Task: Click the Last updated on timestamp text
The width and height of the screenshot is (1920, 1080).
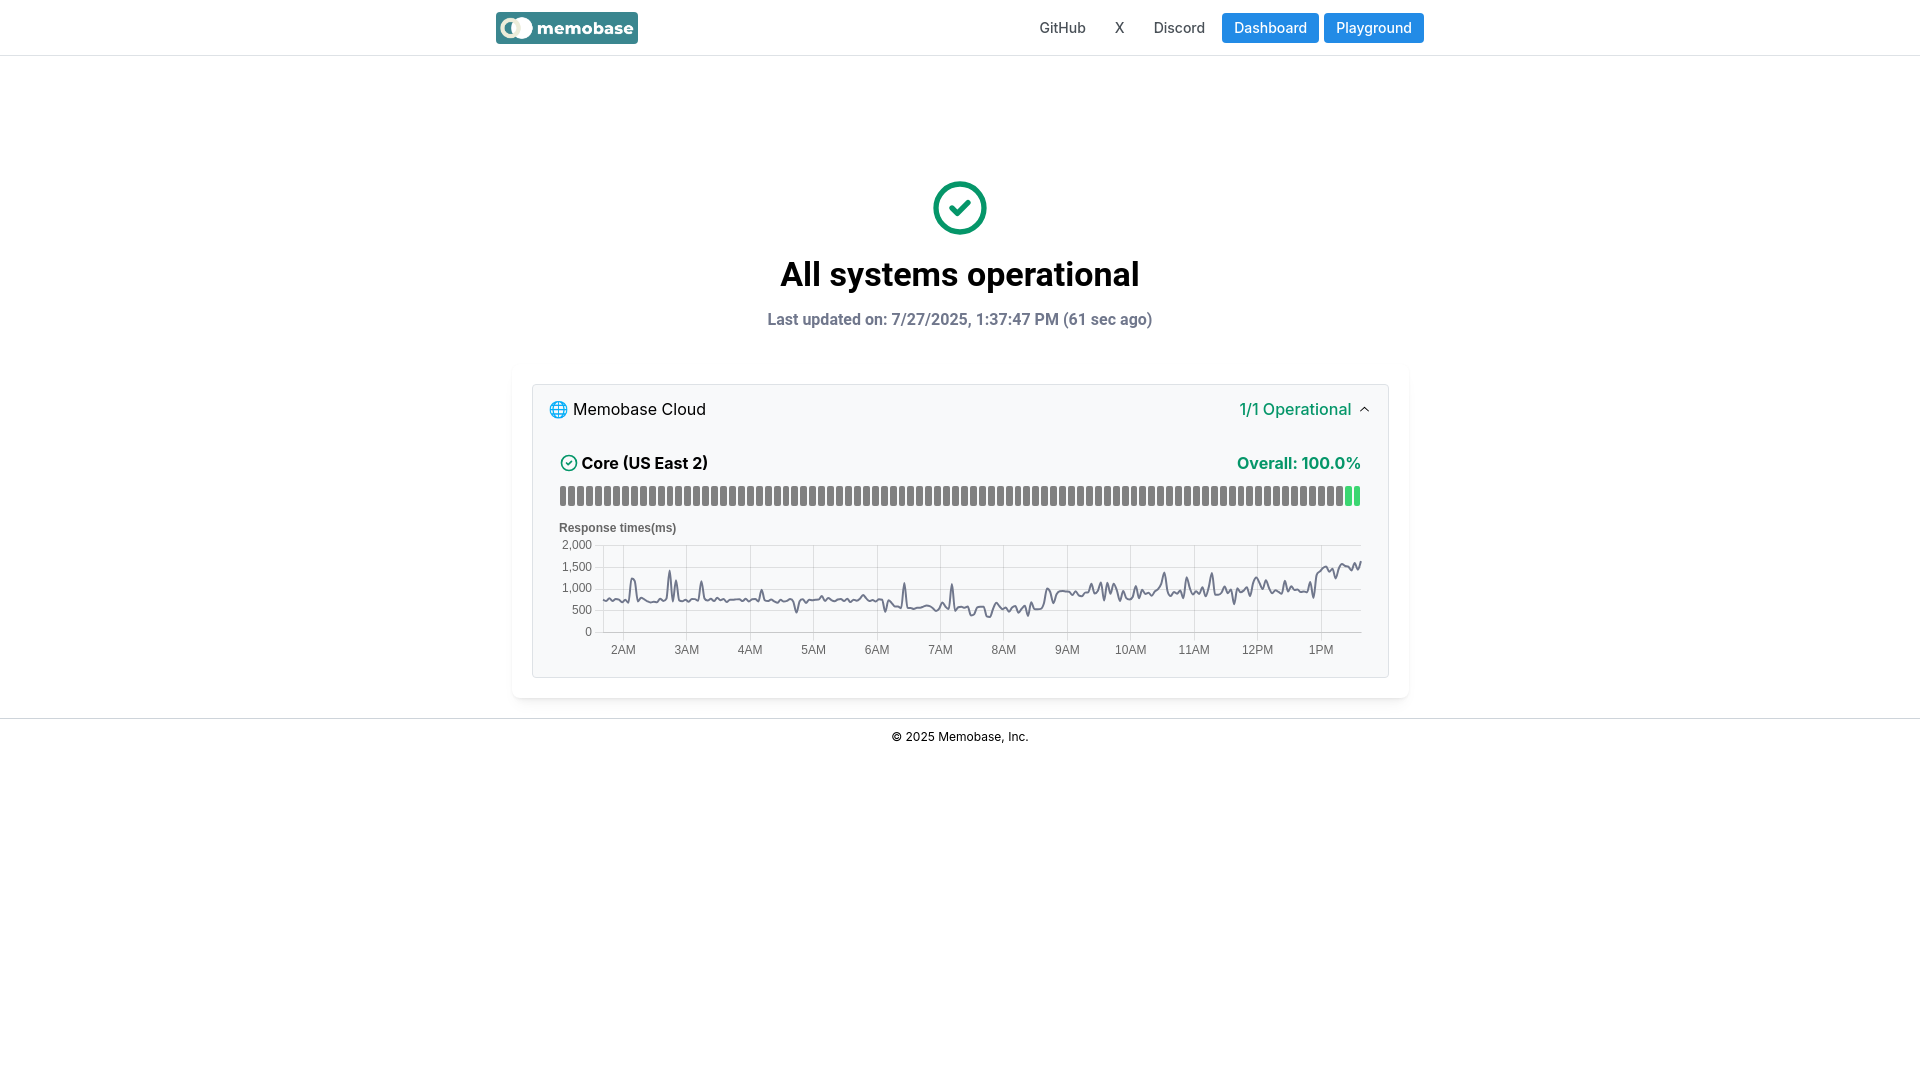Action: click(960, 320)
